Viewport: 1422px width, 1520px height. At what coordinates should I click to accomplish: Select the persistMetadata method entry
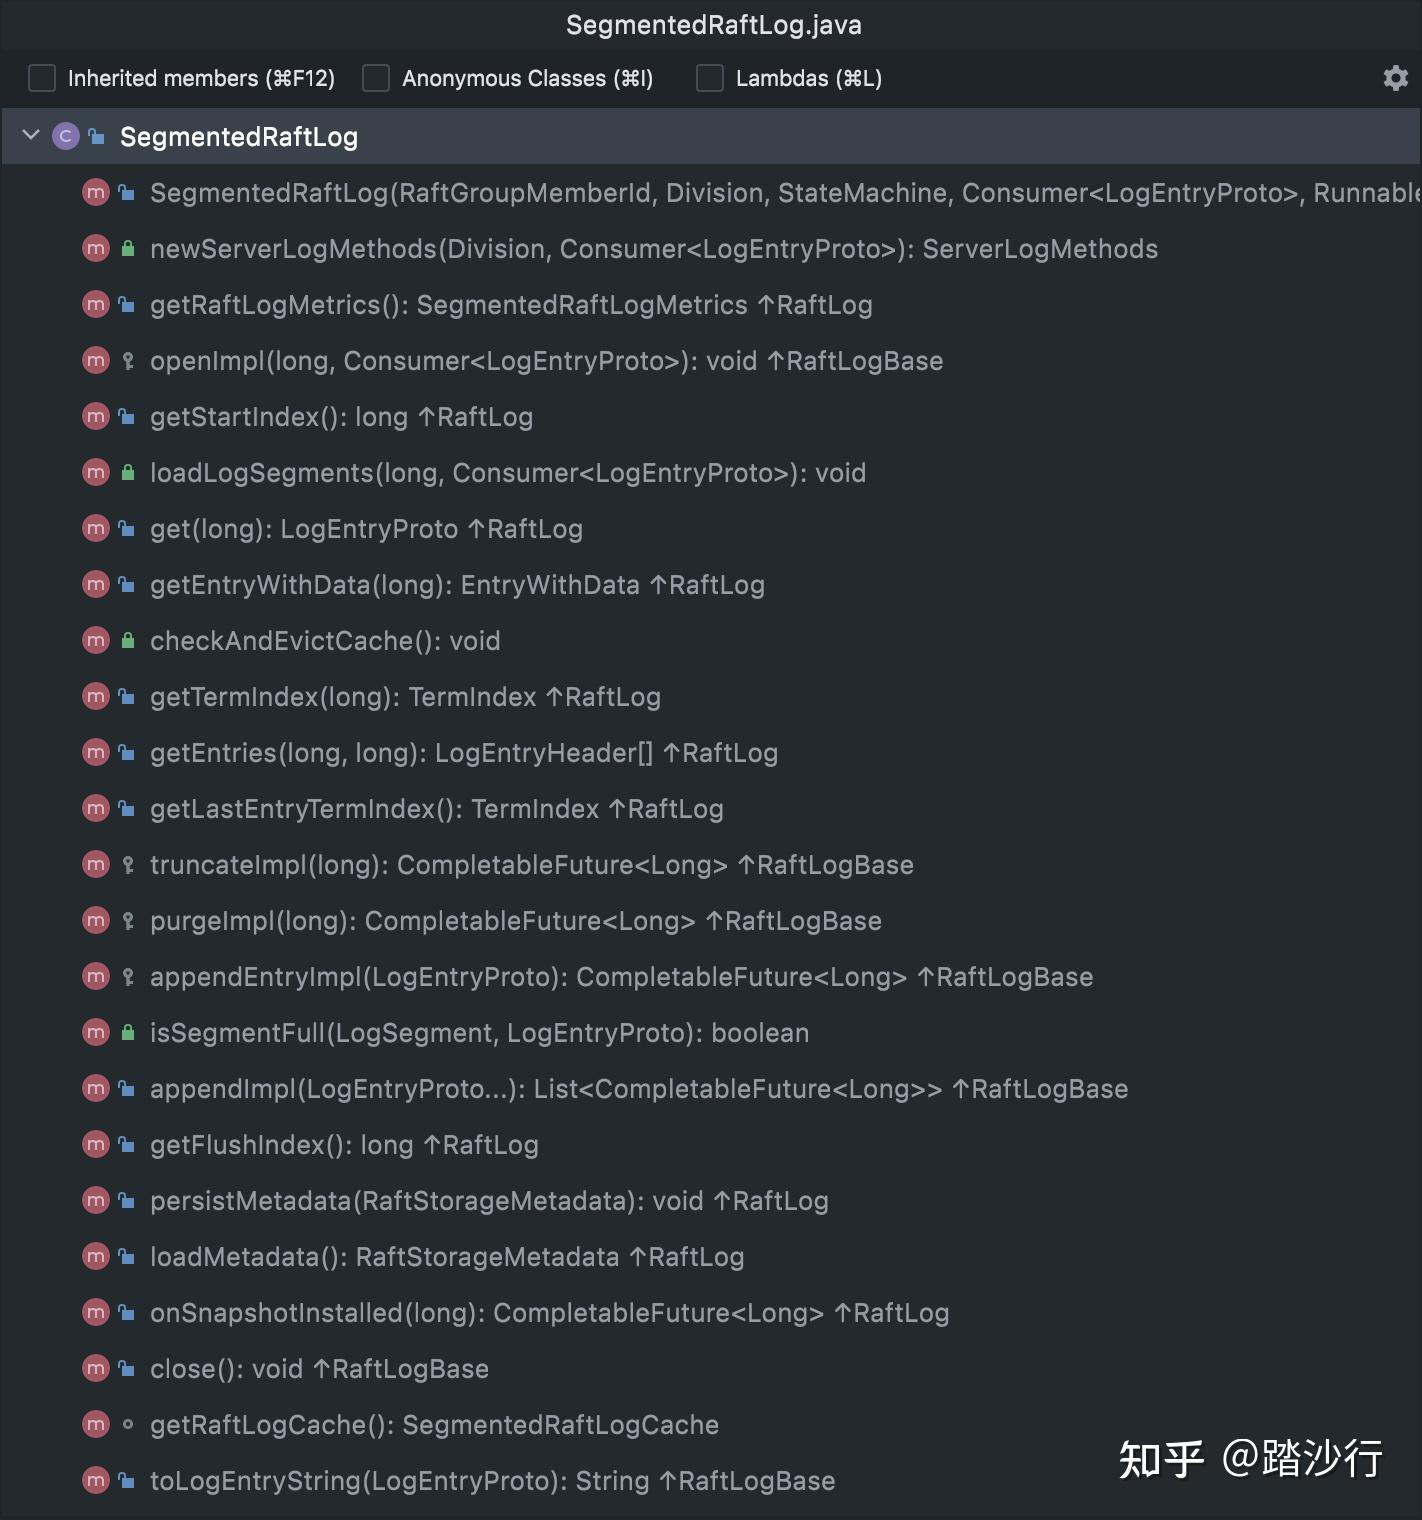(489, 1200)
